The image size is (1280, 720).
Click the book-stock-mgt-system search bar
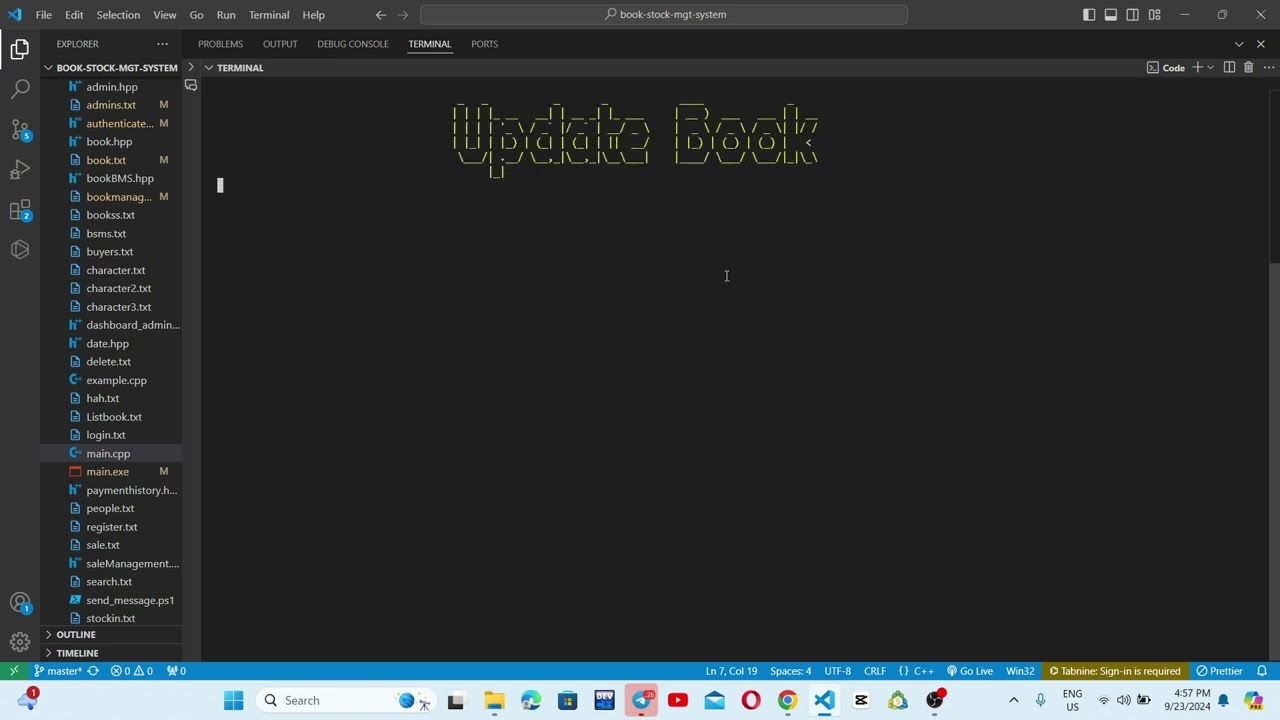664,15
